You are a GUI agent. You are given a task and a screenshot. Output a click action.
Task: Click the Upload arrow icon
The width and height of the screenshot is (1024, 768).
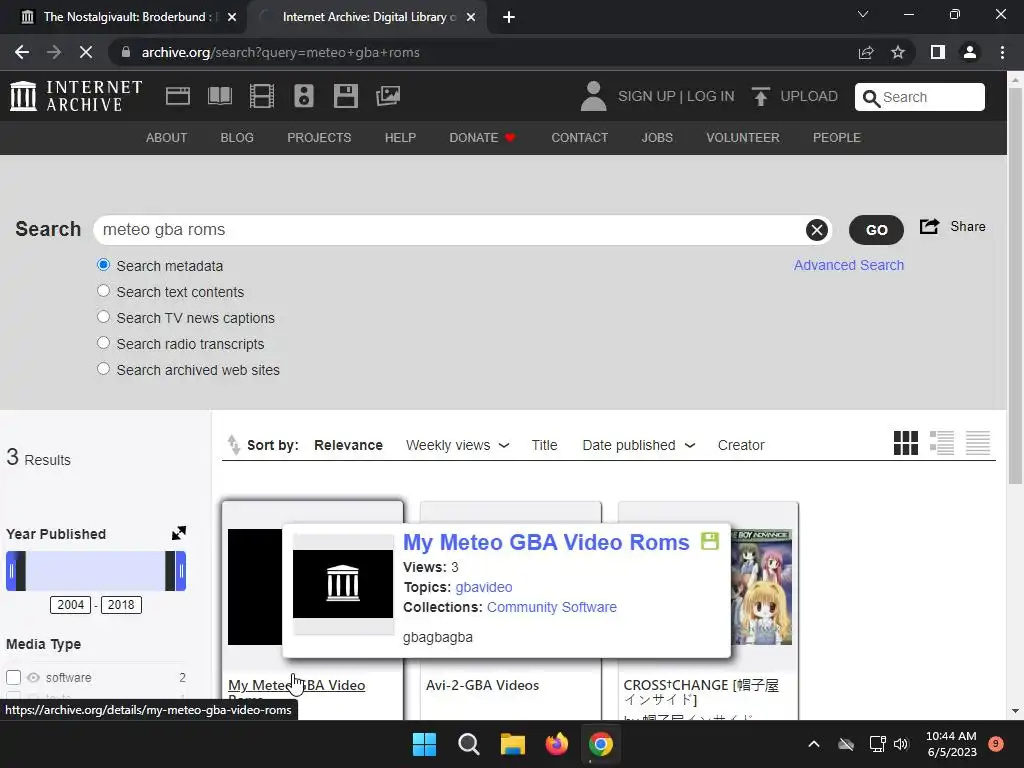pyautogui.click(x=760, y=96)
